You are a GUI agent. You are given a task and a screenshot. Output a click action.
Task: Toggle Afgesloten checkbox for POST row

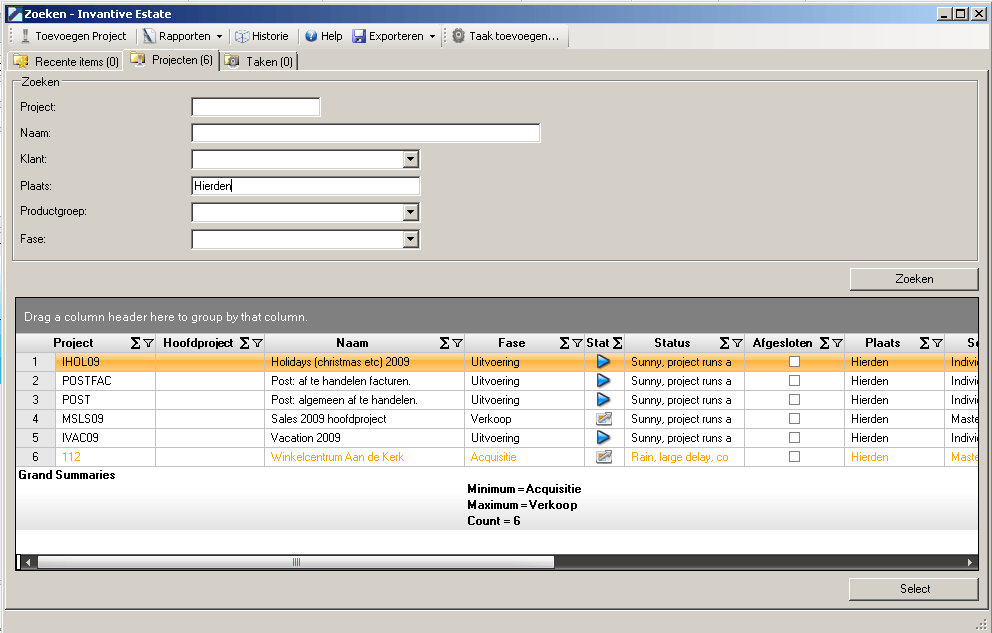[795, 400]
